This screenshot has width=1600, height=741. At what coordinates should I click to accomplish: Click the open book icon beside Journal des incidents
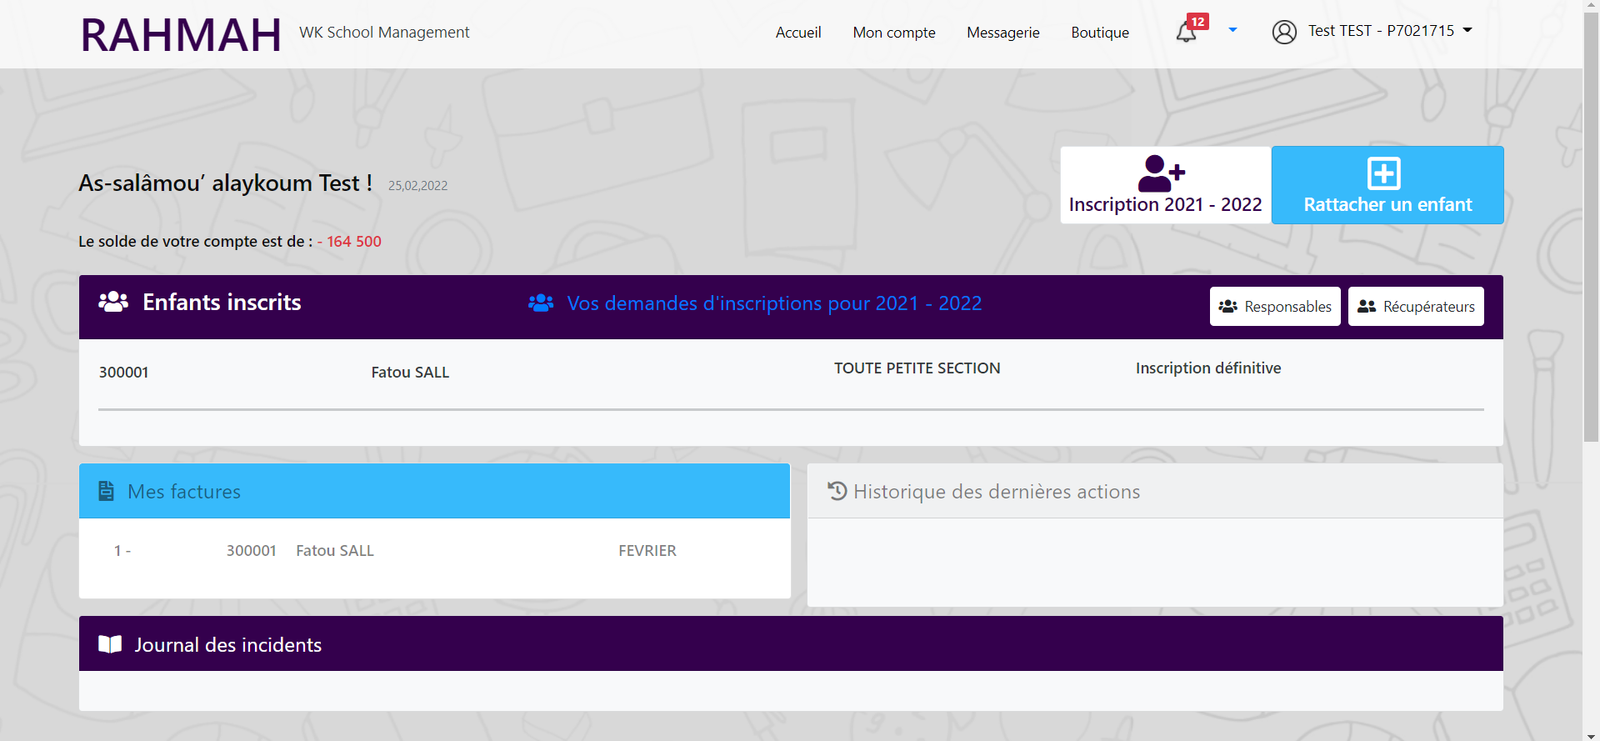110,645
